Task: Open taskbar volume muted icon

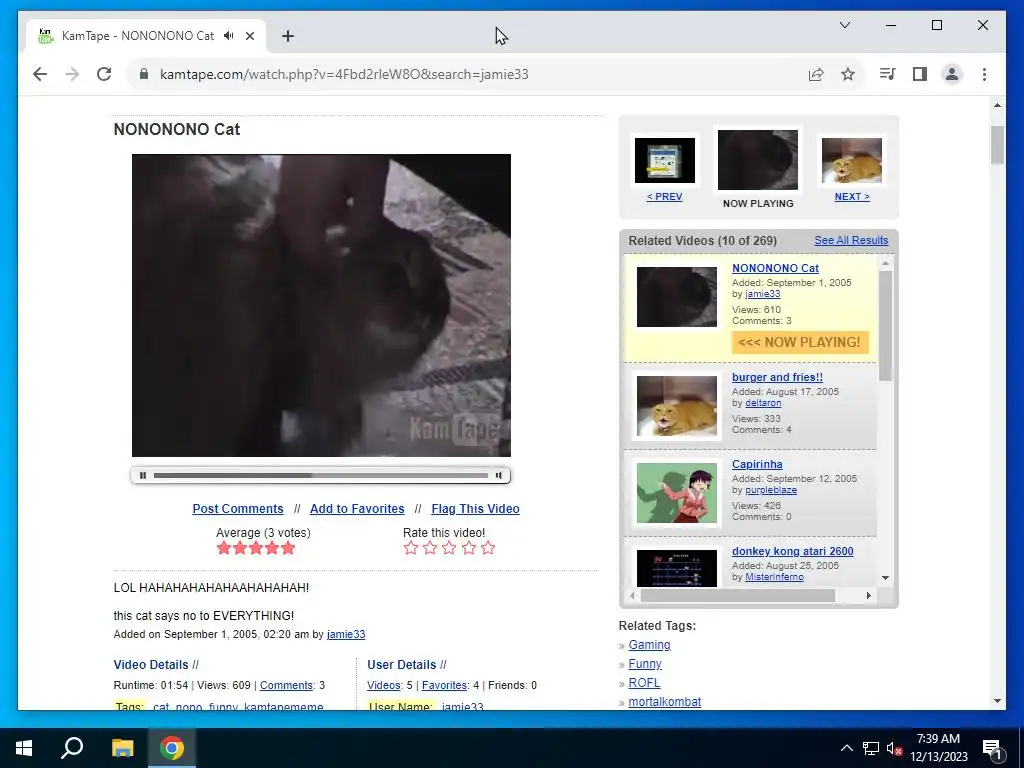Action: (894, 748)
